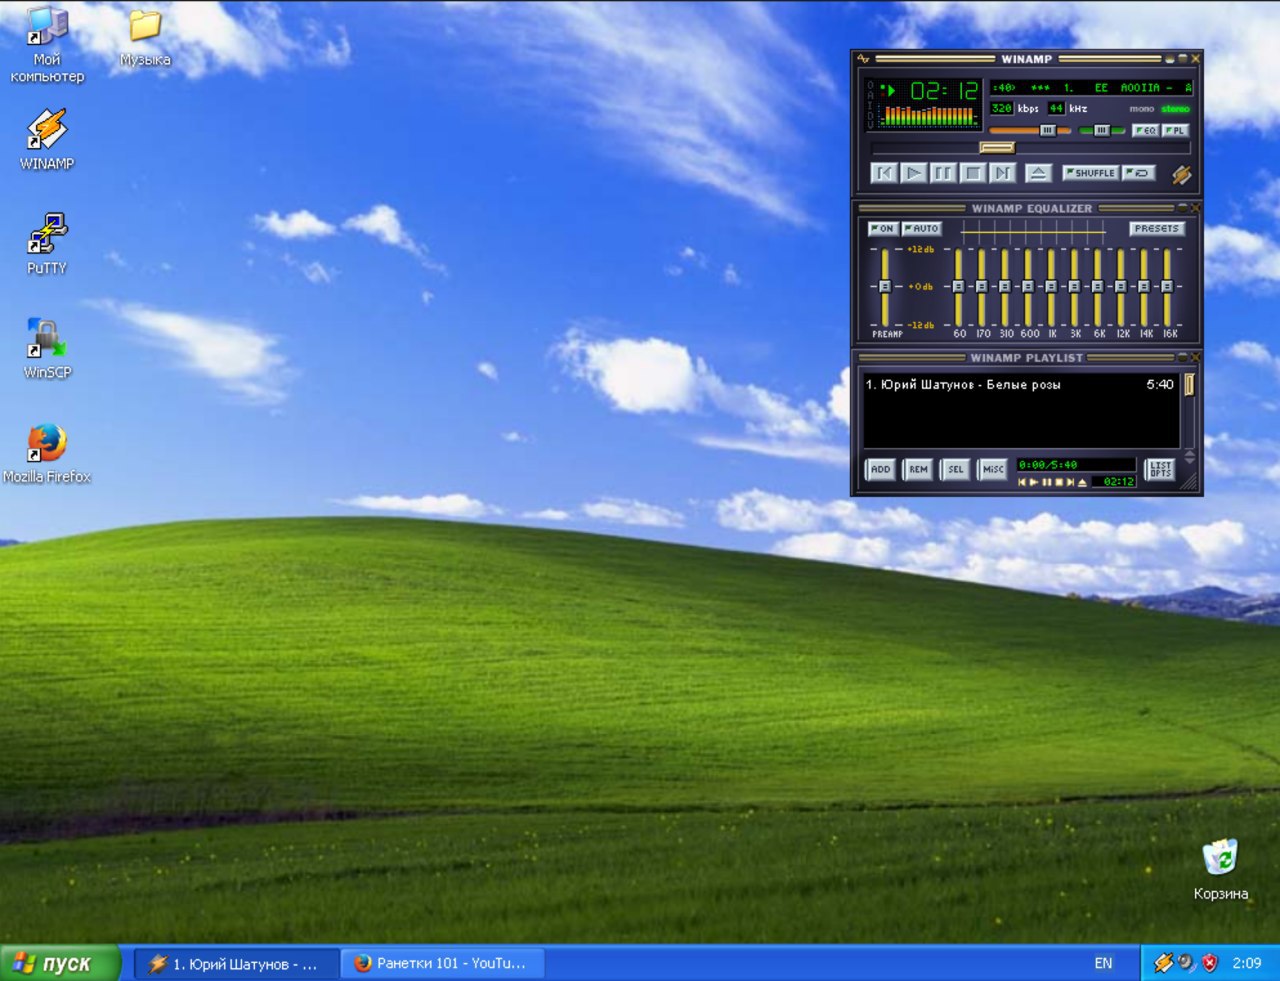The width and height of the screenshot is (1280, 981).
Task: Select the Mozilla Firefox desktop shortcut
Action: click(x=46, y=453)
